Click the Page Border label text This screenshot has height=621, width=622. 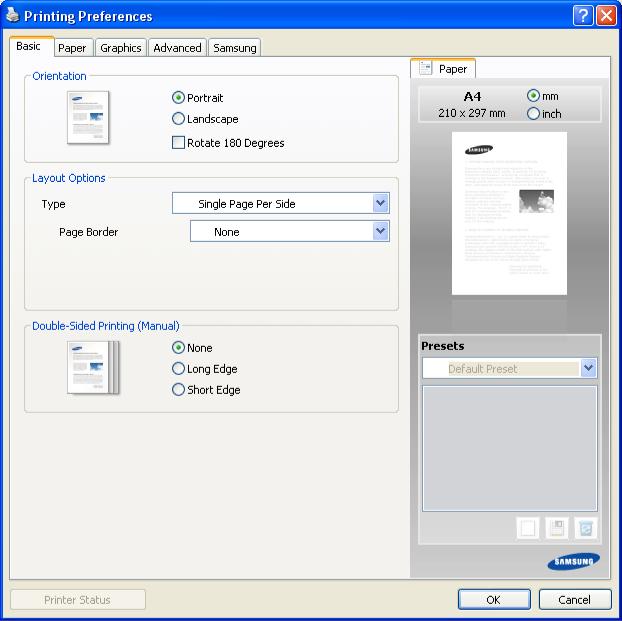pyautogui.click(x=88, y=232)
